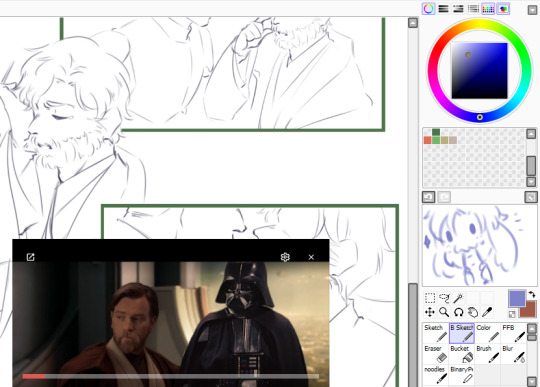Choose the Sketch brush preset
540x387 pixels.
tap(435, 333)
